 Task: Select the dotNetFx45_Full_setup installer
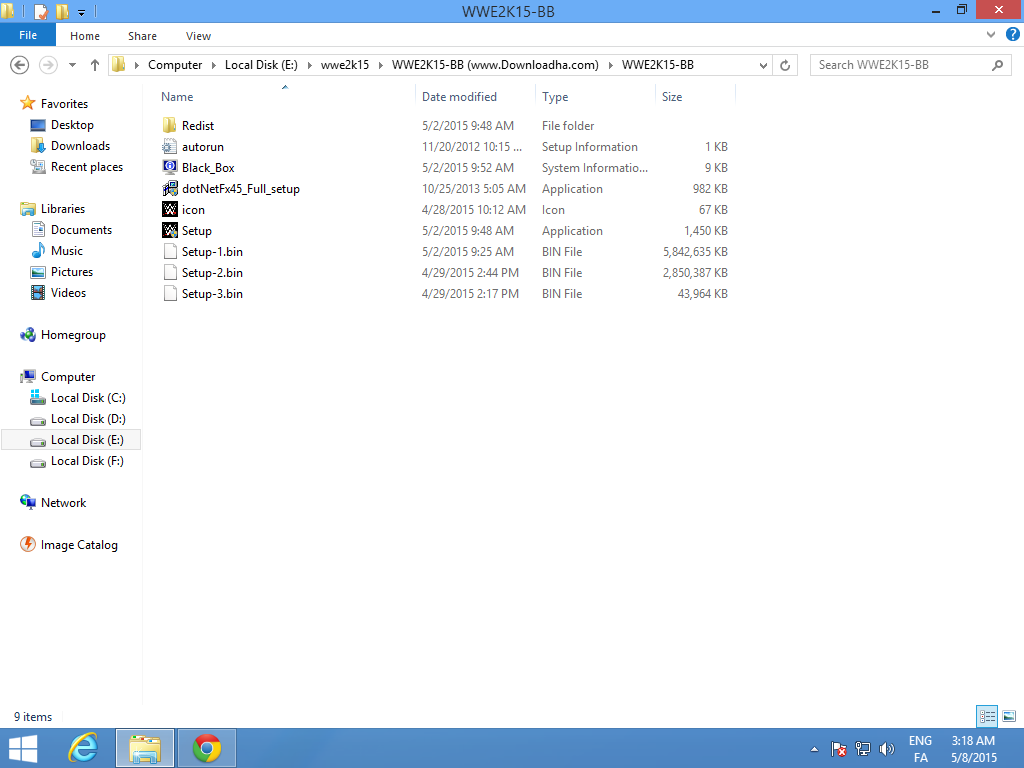[x=240, y=189]
